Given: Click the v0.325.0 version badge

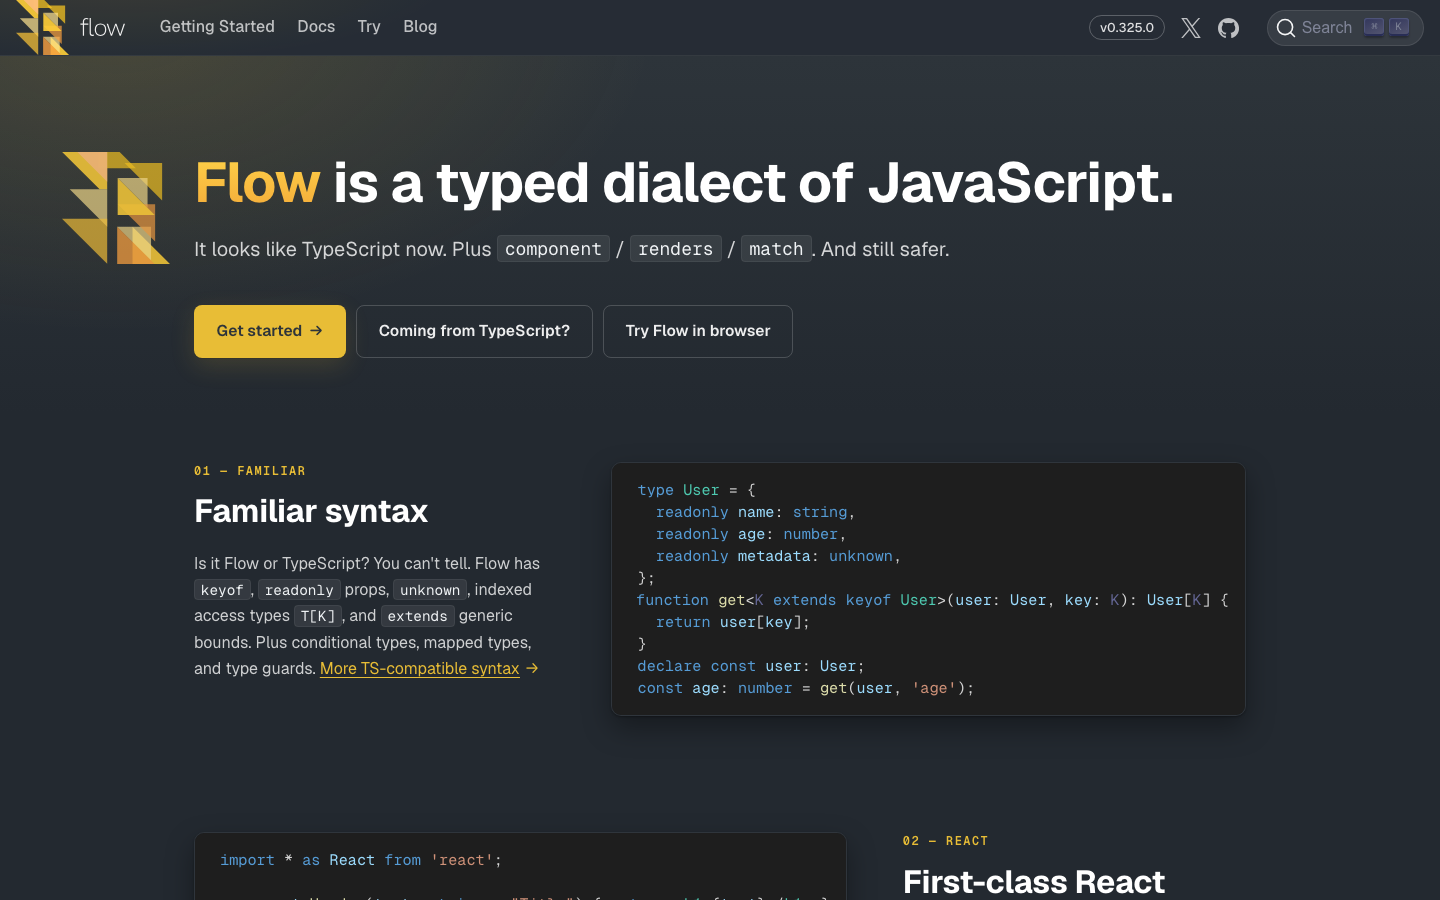Looking at the screenshot, I should pos(1127,28).
